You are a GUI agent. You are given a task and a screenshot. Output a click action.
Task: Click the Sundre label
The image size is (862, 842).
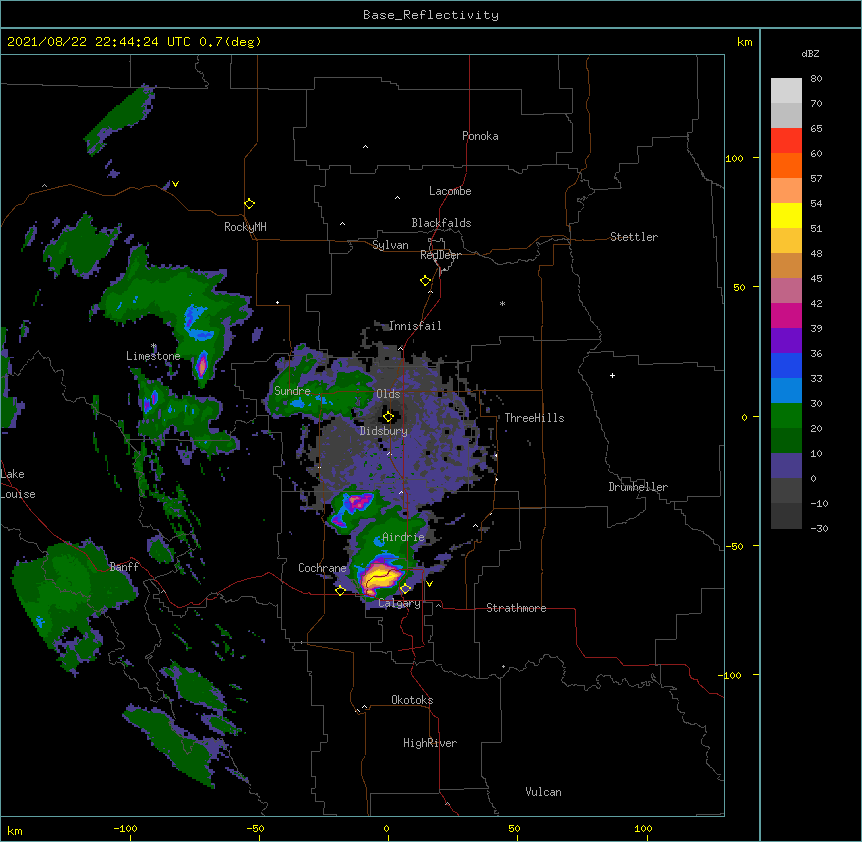click(292, 391)
